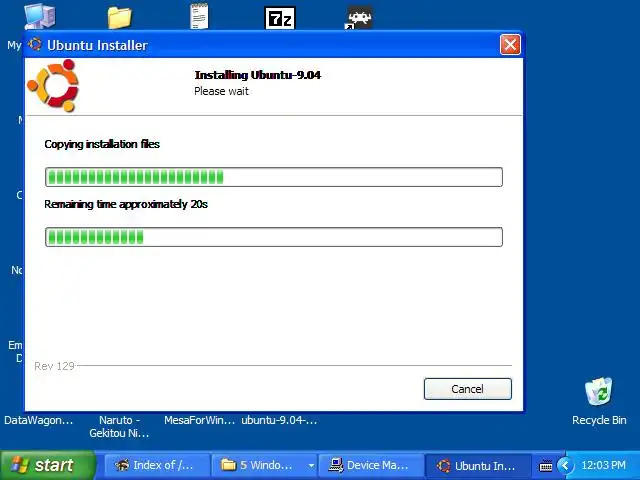640x480 pixels.
Task: Select Naruto - Gekitou Ni desktop item
Action: click(119, 427)
